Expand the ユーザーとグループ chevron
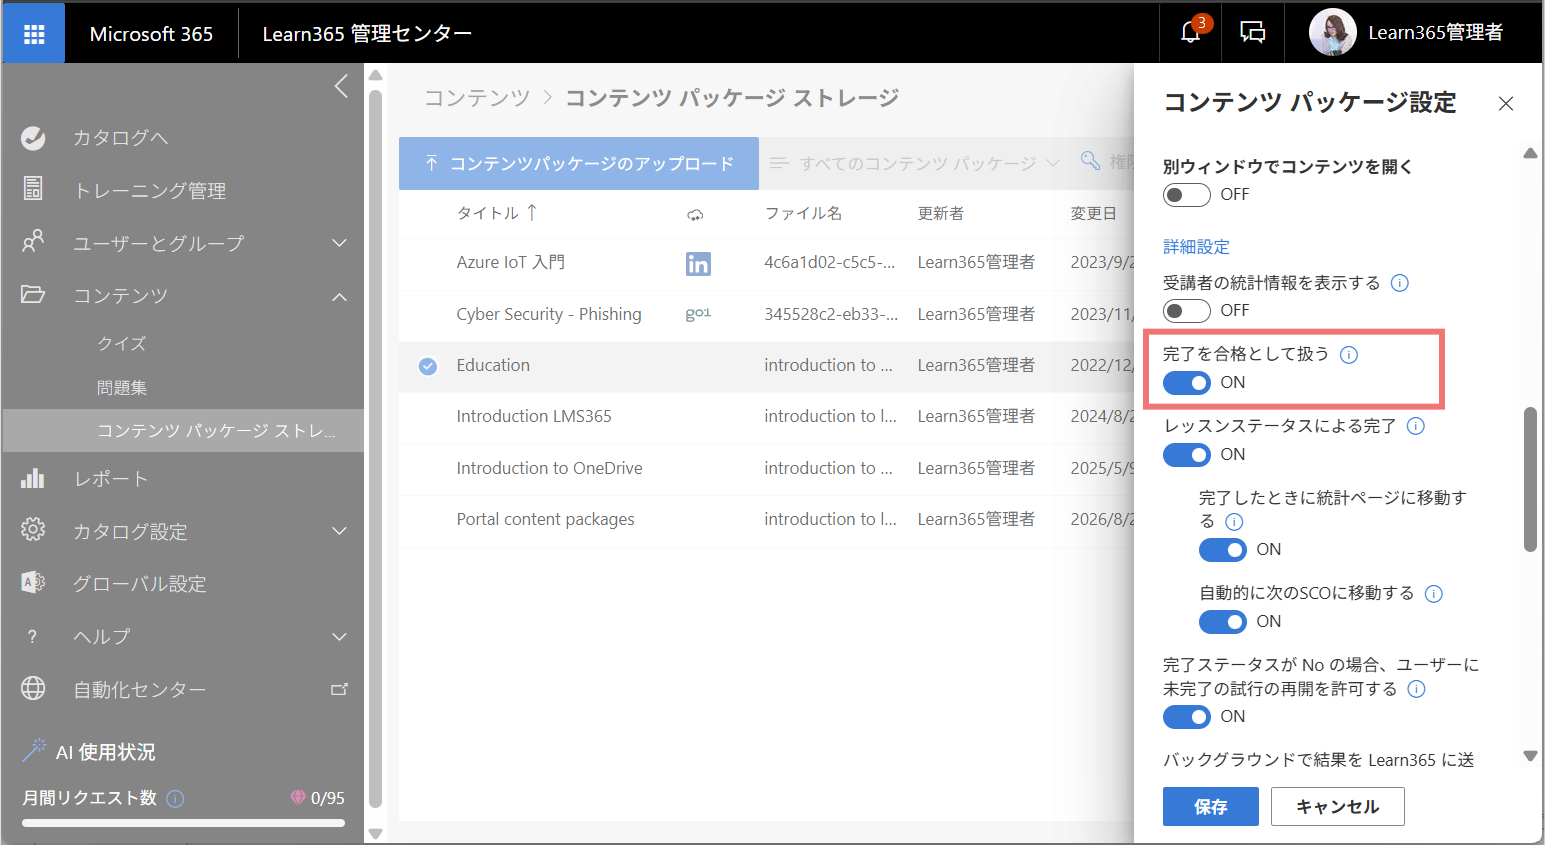Viewport: 1545px width, 845px height. click(340, 243)
